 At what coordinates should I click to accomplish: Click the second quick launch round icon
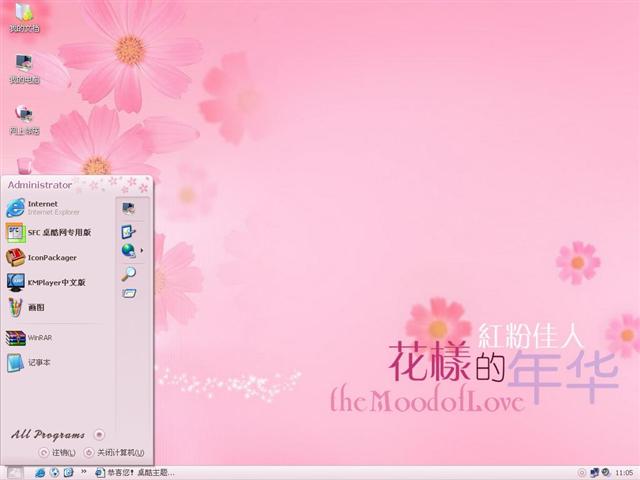point(54,473)
